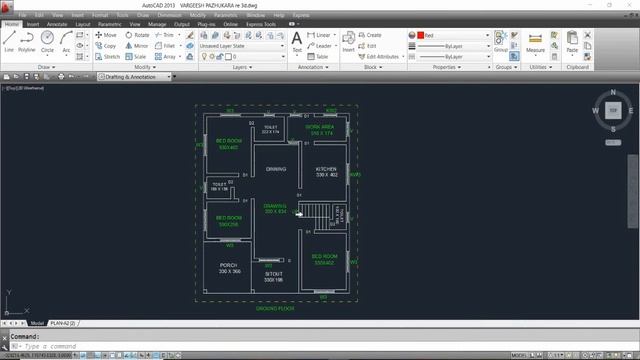Activate the Scale command
This screenshot has height=360, width=640.
point(136,57)
